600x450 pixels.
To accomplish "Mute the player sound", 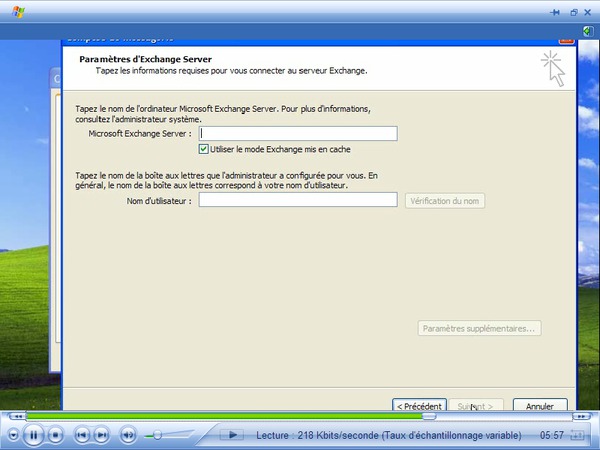I will [128, 435].
